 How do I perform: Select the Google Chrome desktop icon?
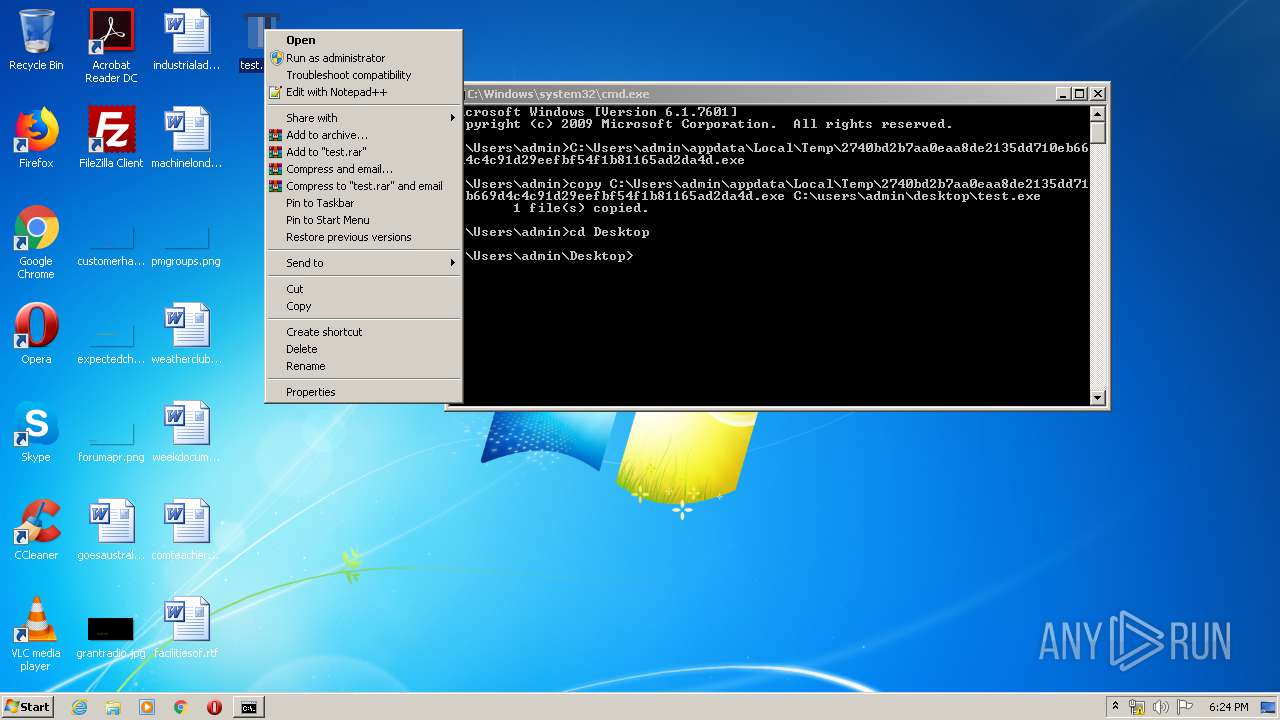click(x=36, y=242)
